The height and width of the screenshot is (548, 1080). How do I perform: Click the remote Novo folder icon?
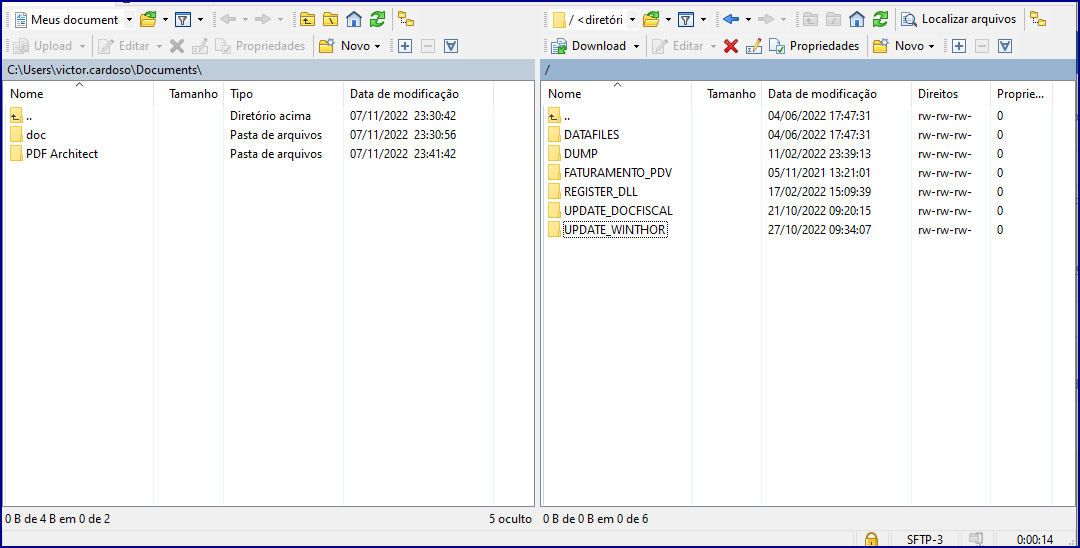(881, 46)
